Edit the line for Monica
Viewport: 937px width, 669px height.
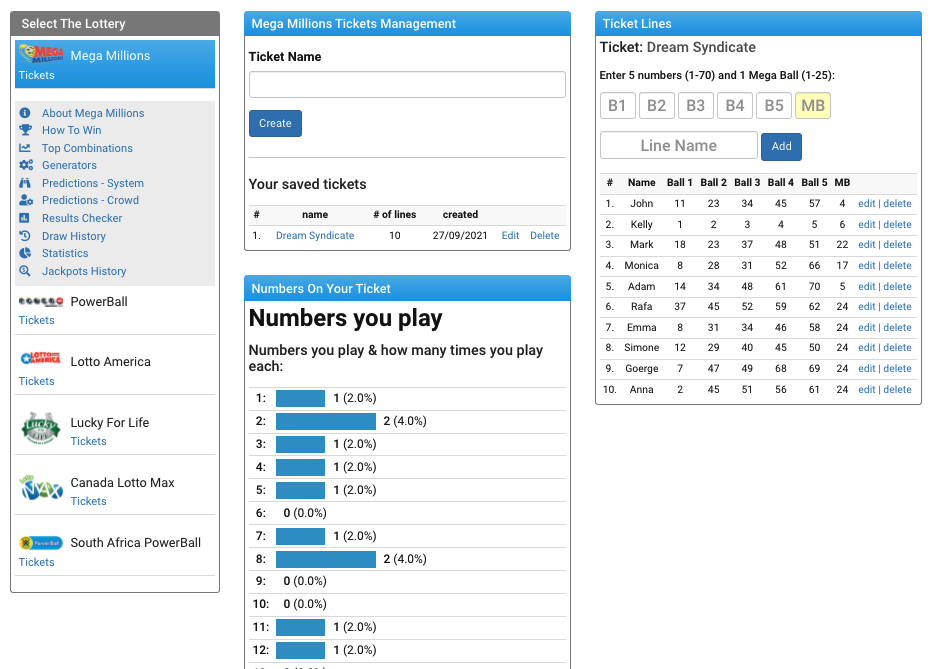click(866, 265)
